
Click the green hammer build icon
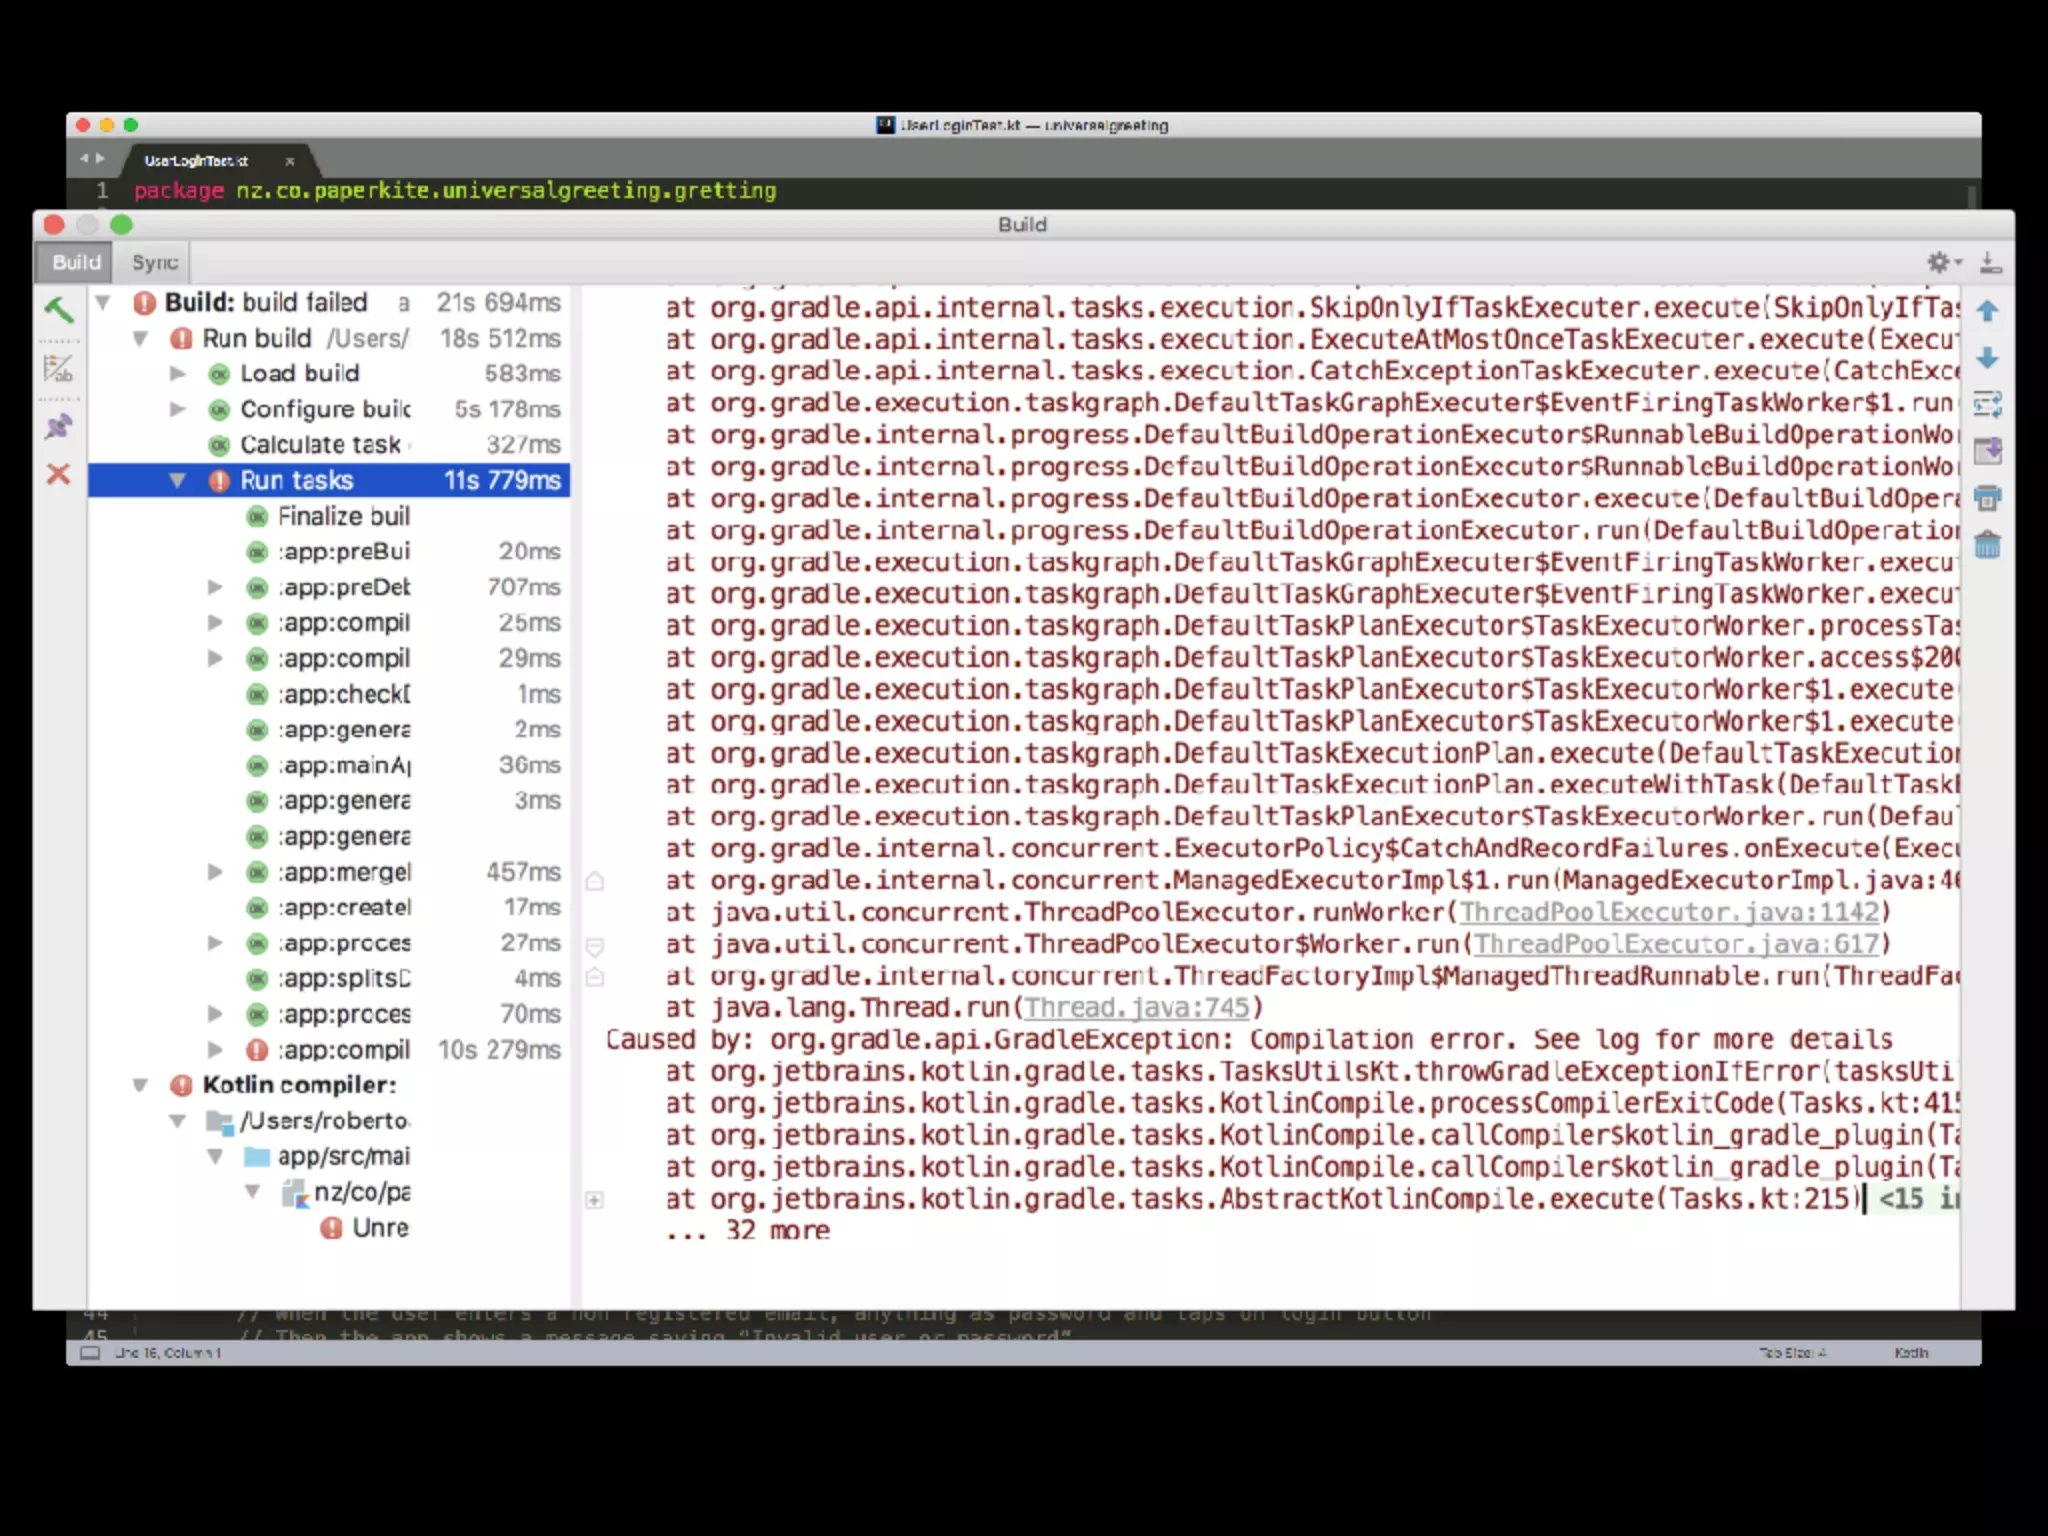click(59, 310)
